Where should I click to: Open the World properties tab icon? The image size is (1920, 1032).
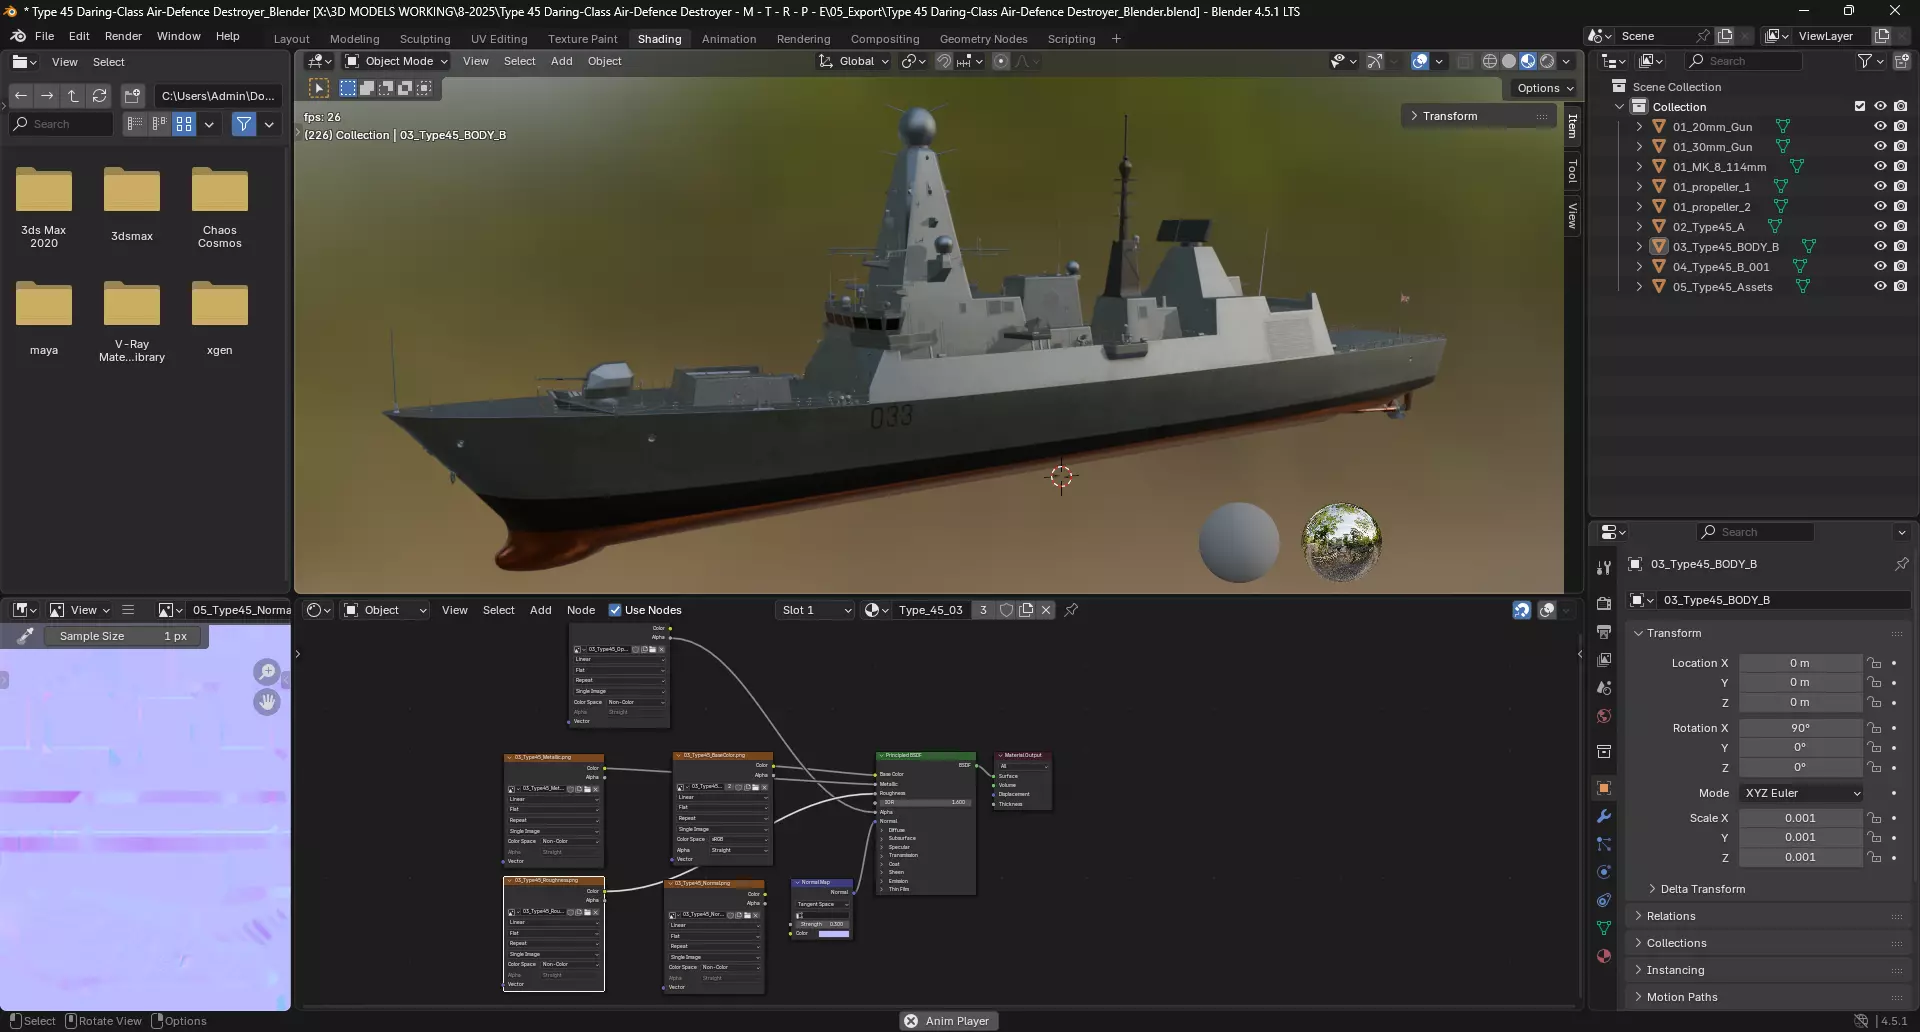coord(1604,716)
